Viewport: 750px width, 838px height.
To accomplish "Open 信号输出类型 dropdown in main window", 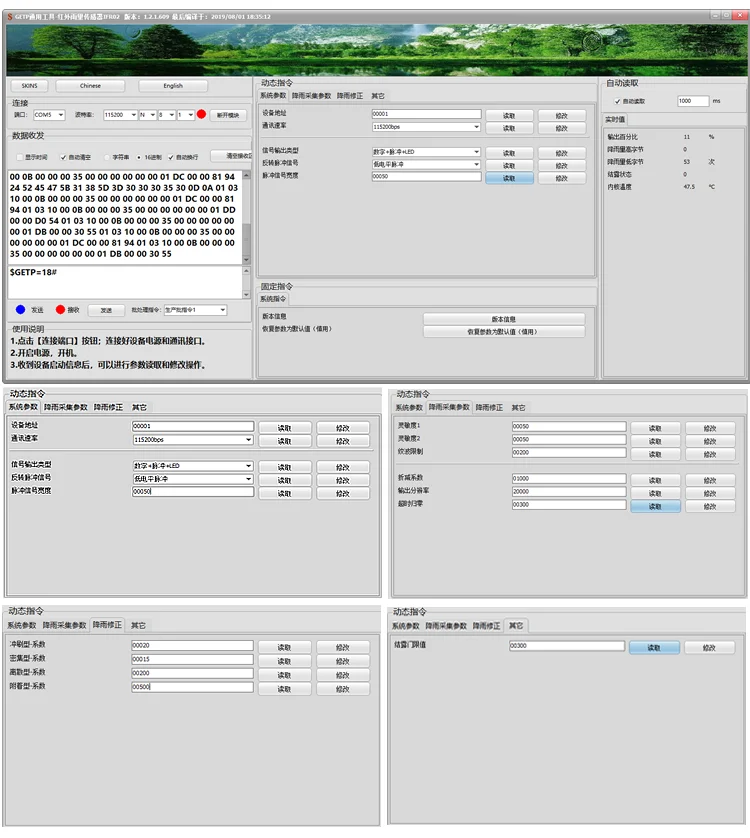I will pos(426,152).
